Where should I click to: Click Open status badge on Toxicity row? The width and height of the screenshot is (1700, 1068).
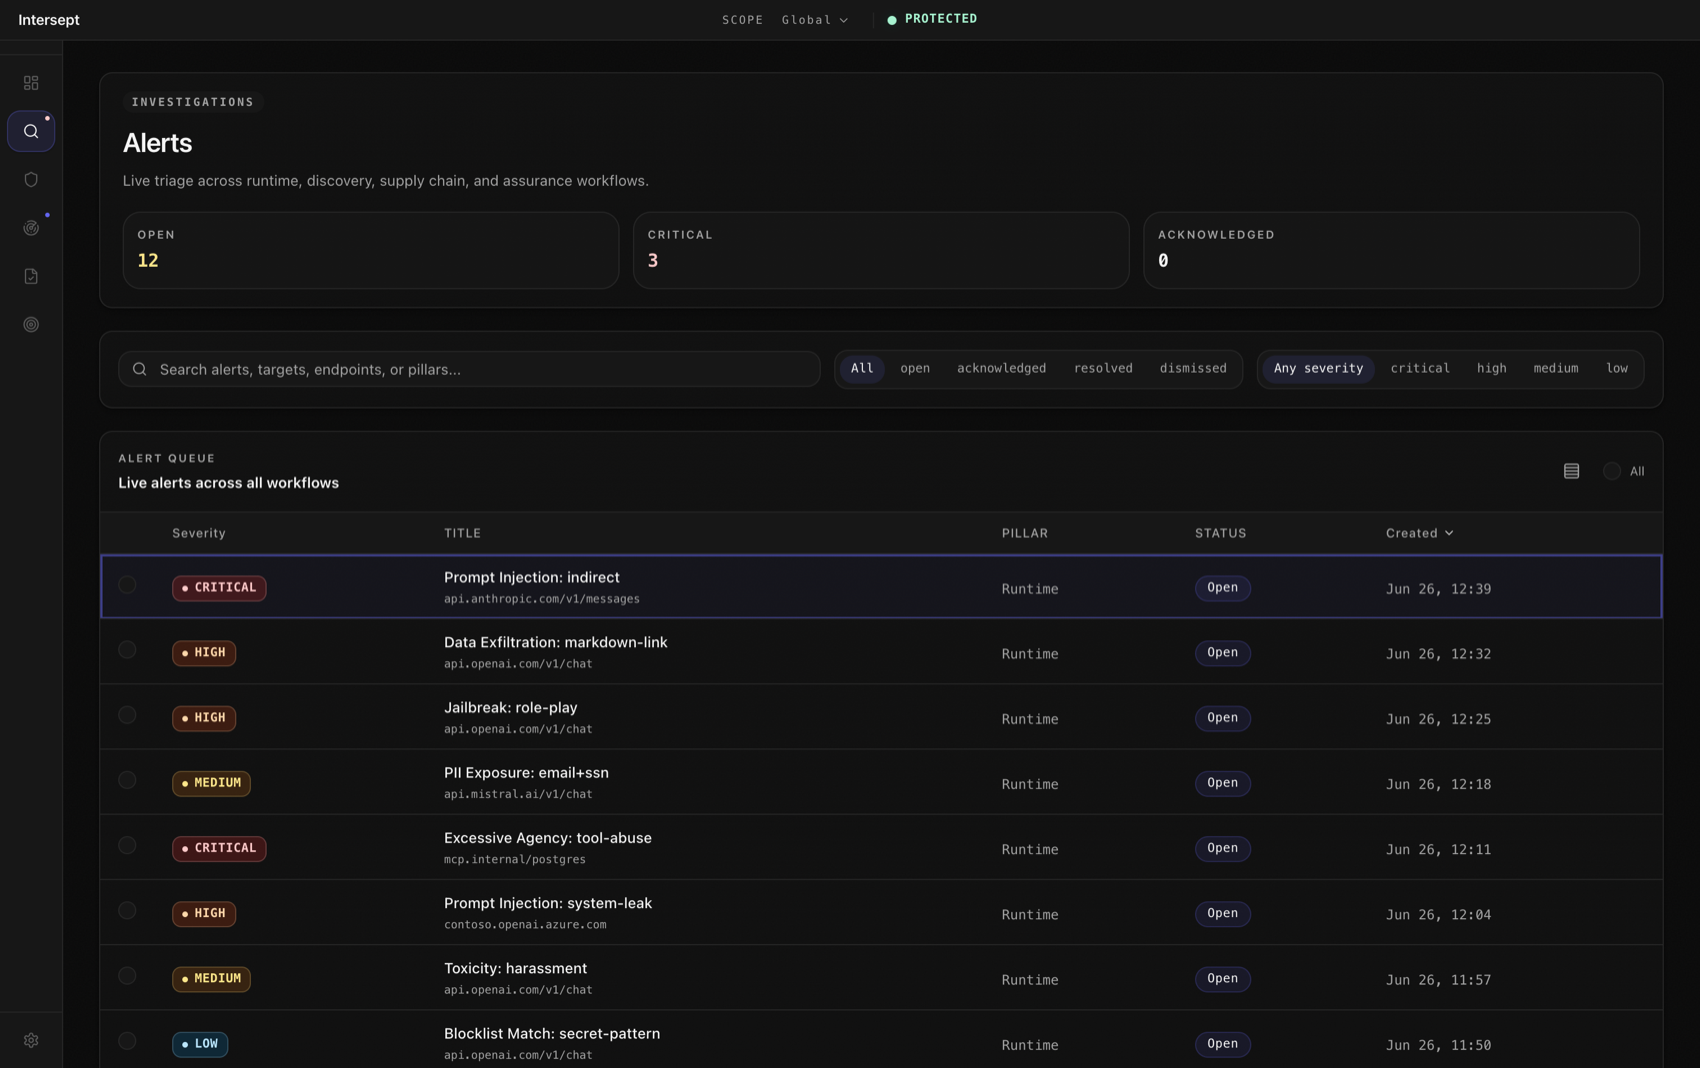(1222, 979)
